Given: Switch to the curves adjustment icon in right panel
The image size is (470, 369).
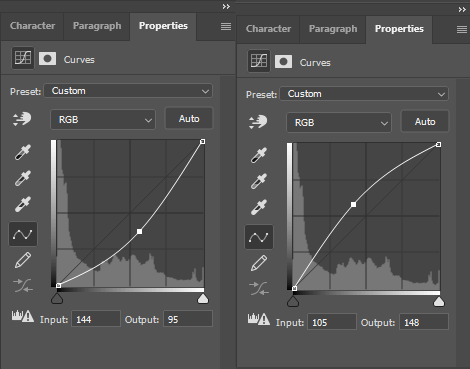Looking at the screenshot, I should pos(259,61).
